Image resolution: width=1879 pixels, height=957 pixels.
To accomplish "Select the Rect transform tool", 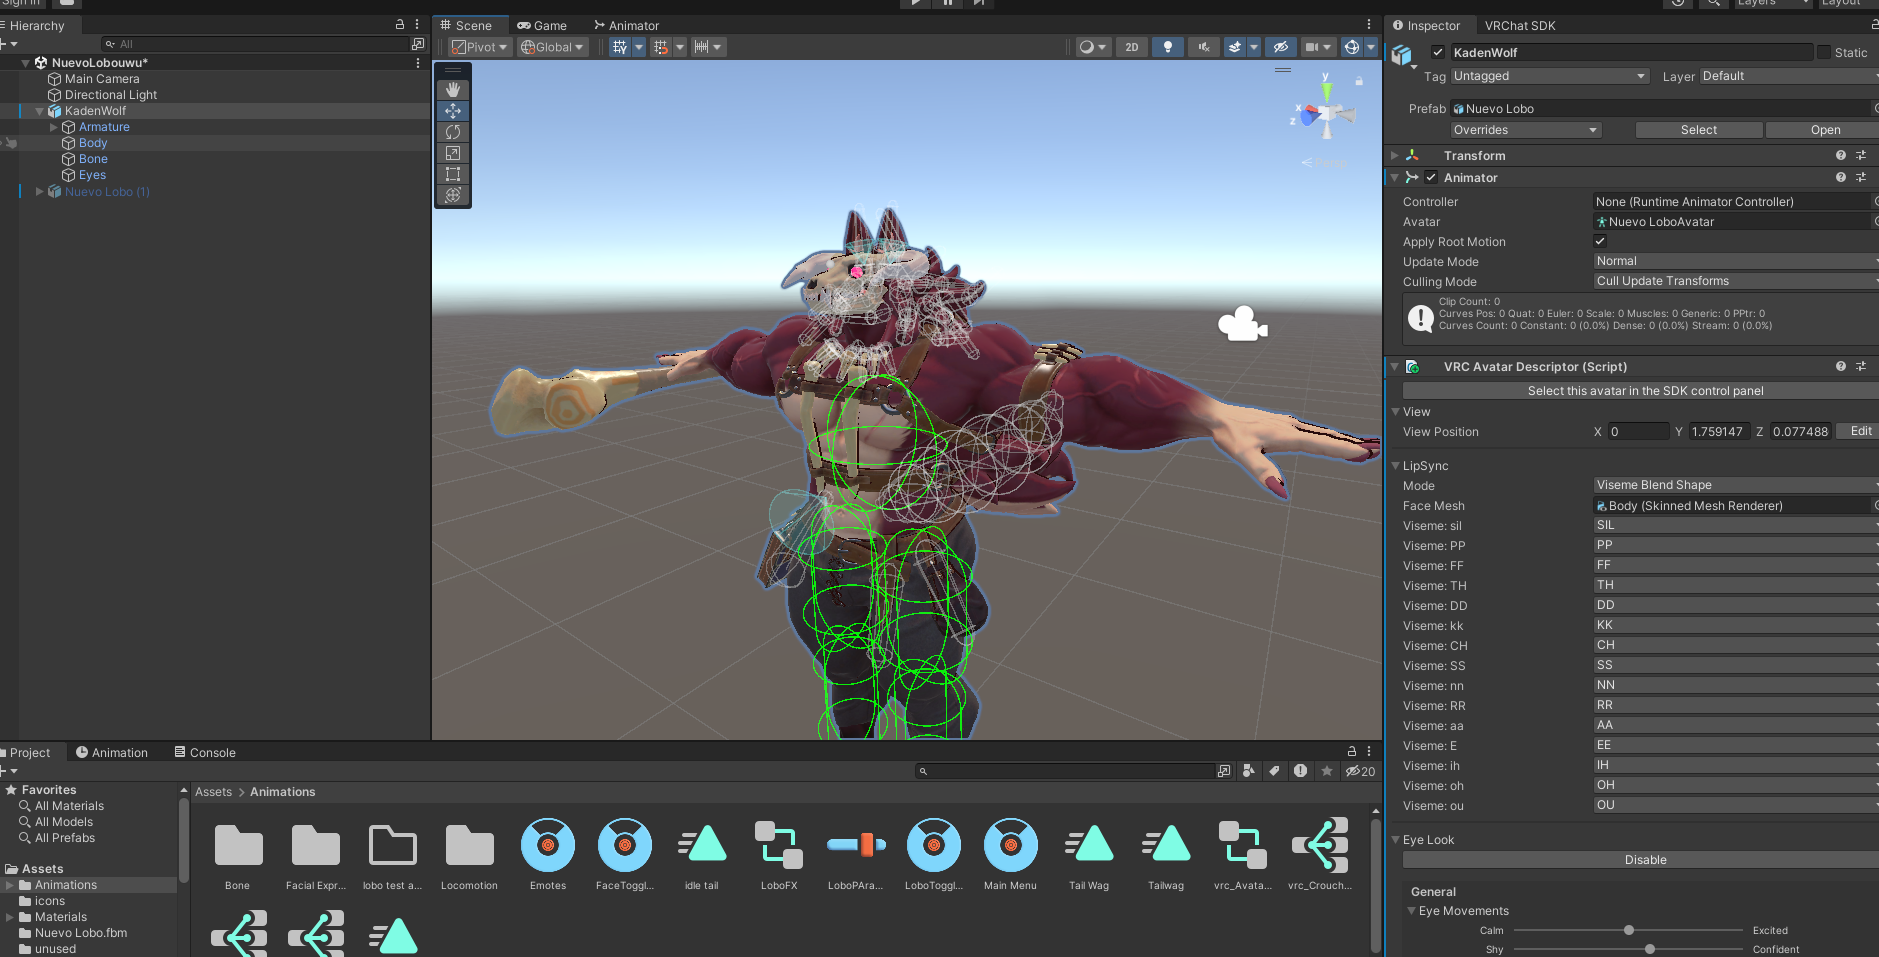I will click(453, 174).
